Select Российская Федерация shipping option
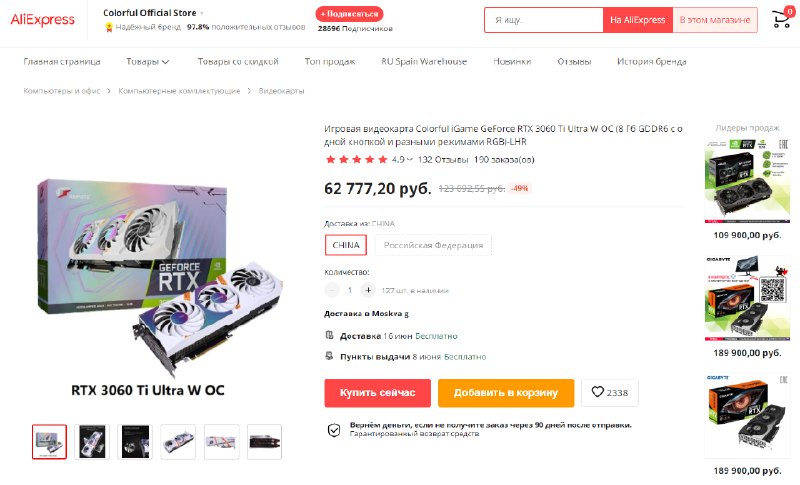This screenshot has width=800, height=485. [433, 245]
